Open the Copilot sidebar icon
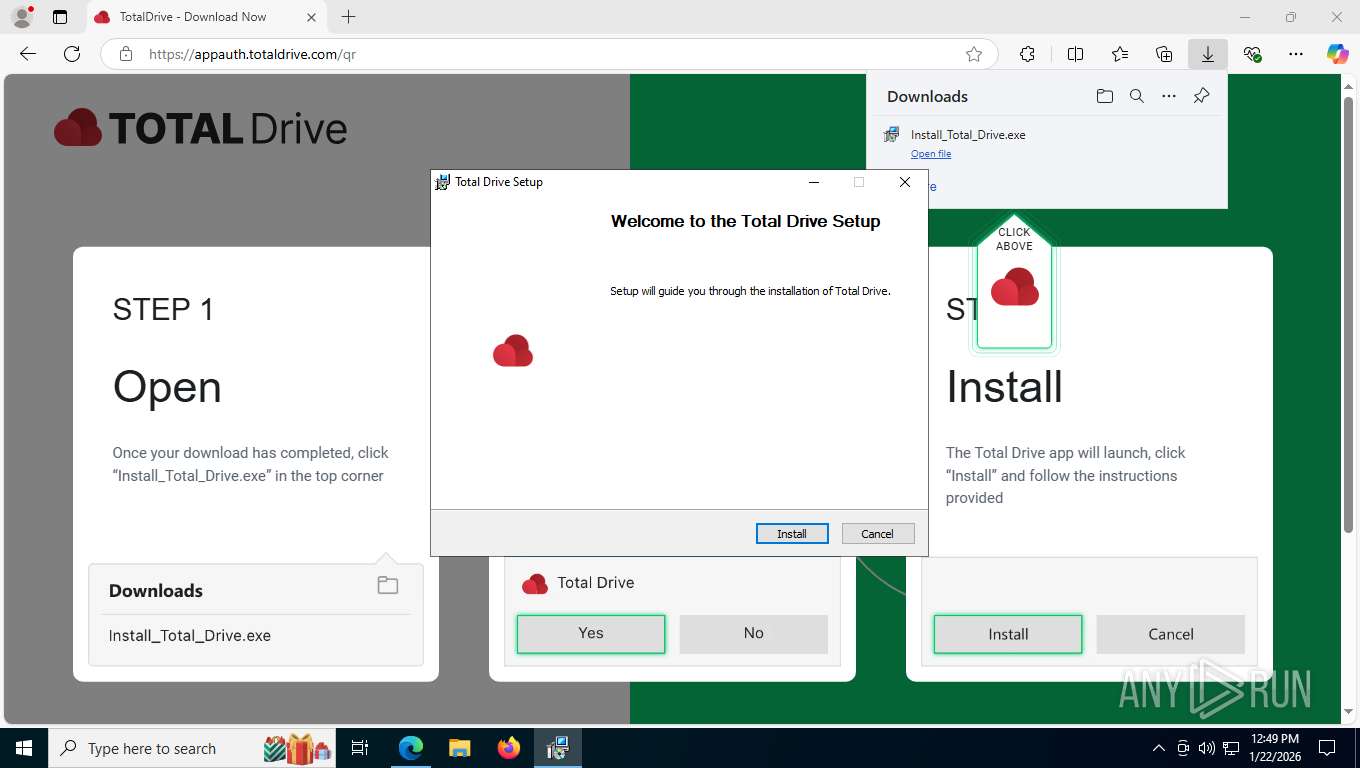Screen dimensions: 1360x768 (1338, 54)
